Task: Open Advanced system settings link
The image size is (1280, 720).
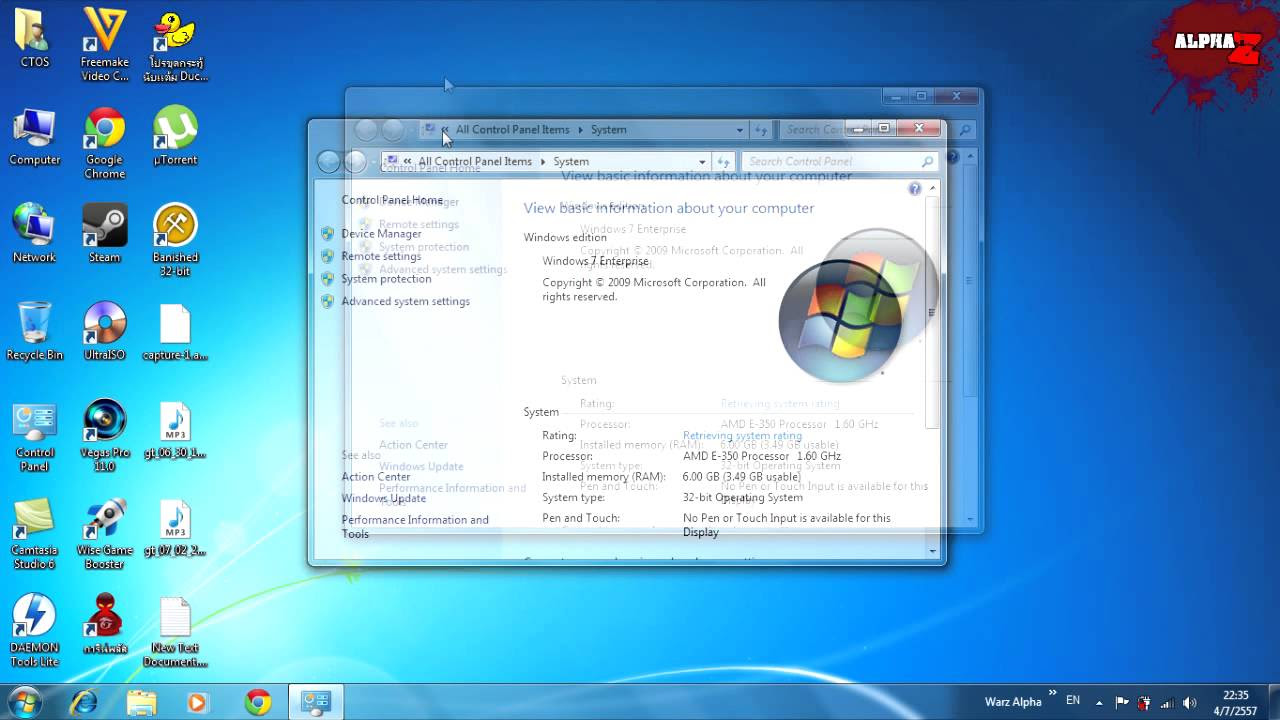Action: [x=405, y=301]
